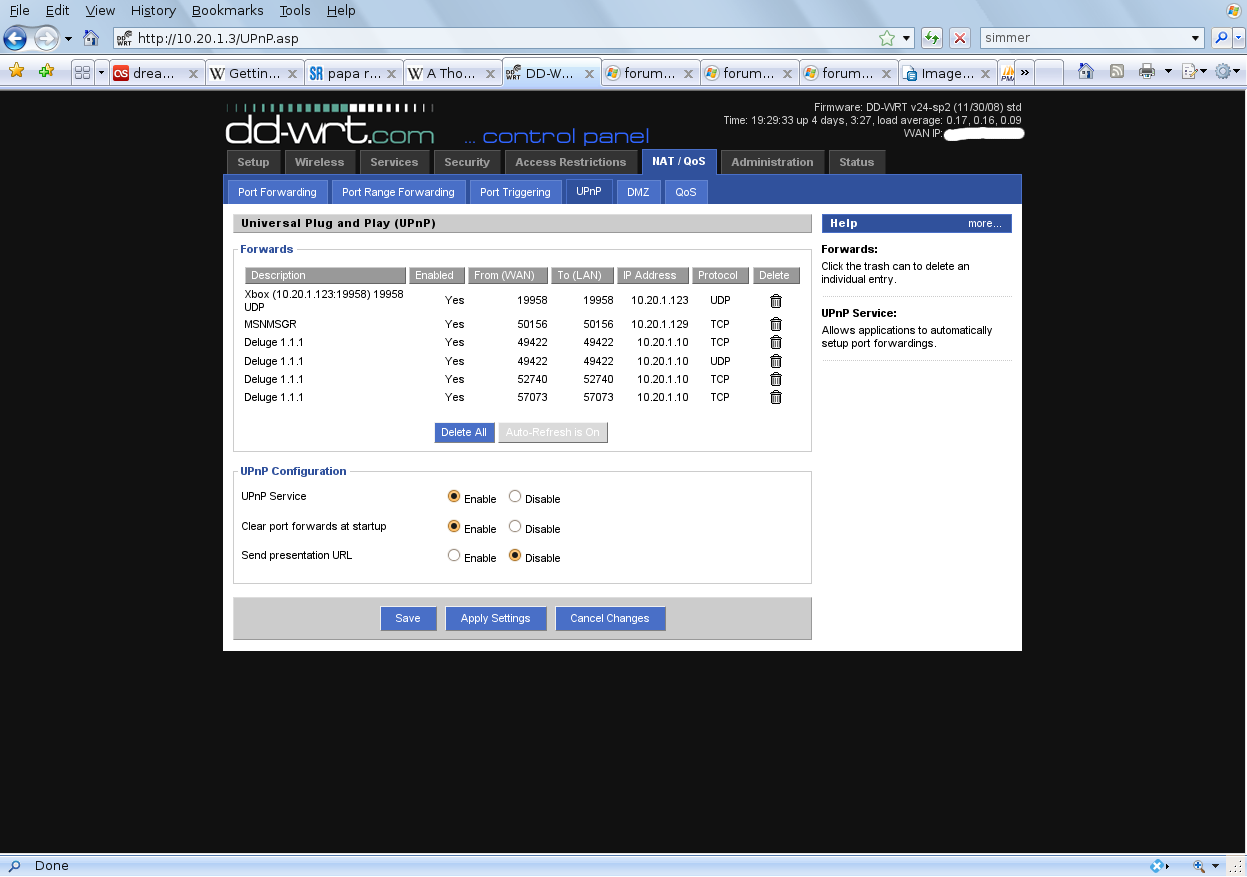Click the RSS feeds toolbar icon
Viewport: 1247px width, 877px height.
(x=1117, y=72)
